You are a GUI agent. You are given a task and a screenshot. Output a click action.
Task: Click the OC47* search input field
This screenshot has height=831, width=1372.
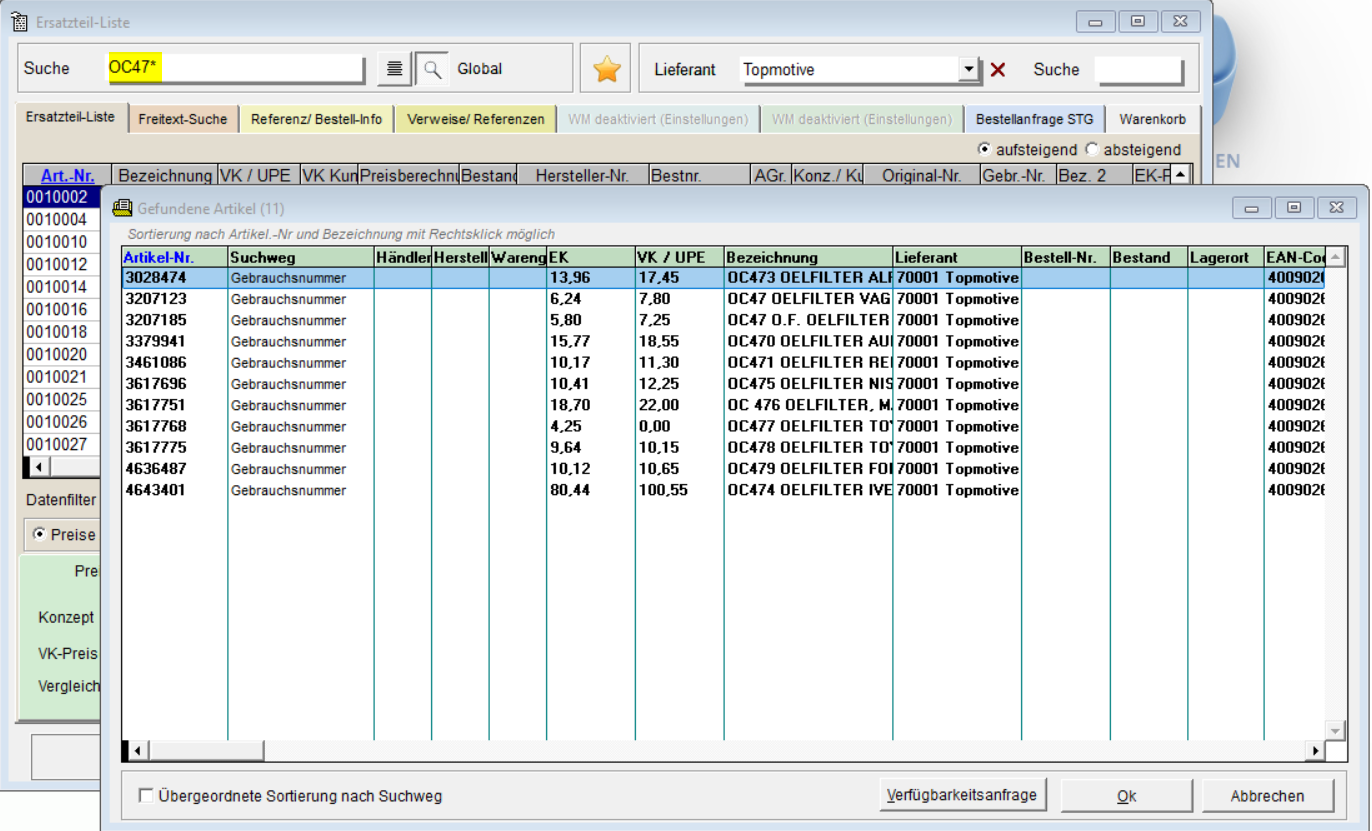[x=235, y=68]
